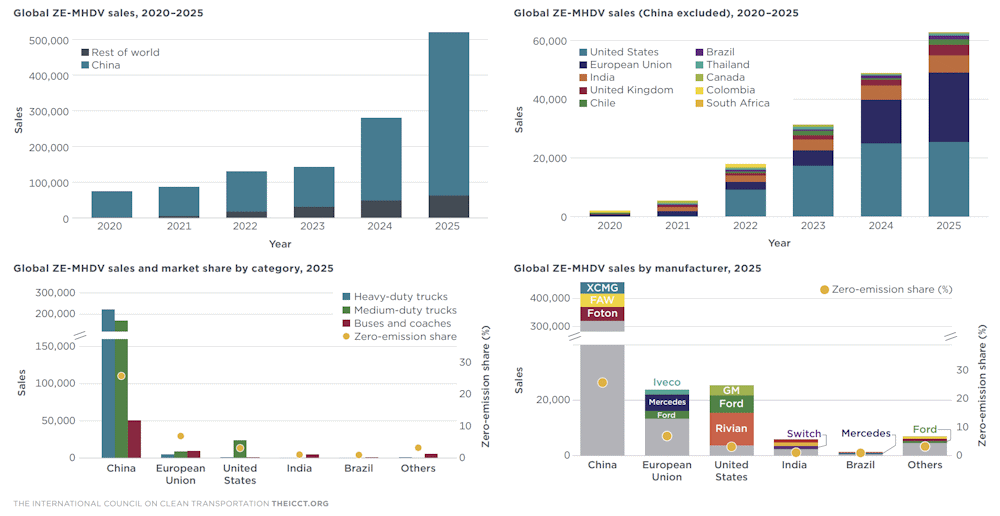Screen dimensions: 1000x516
Task: Click the China legend swatch in global sales chart
Action: [x=85, y=65]
